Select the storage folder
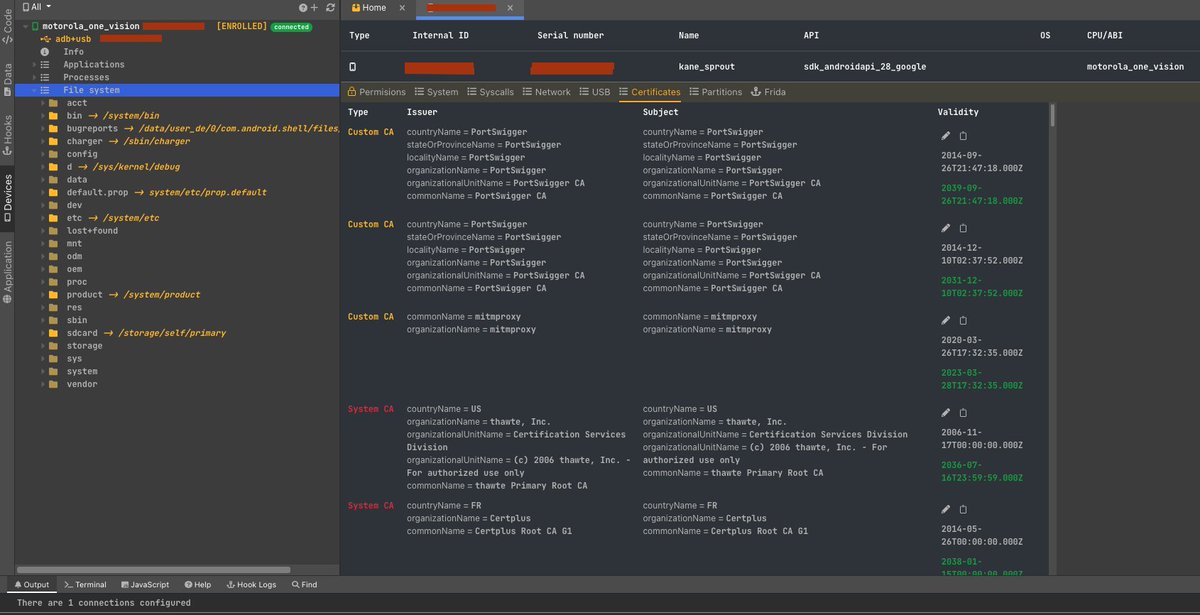1200x615 pixels. pos(85,346)
